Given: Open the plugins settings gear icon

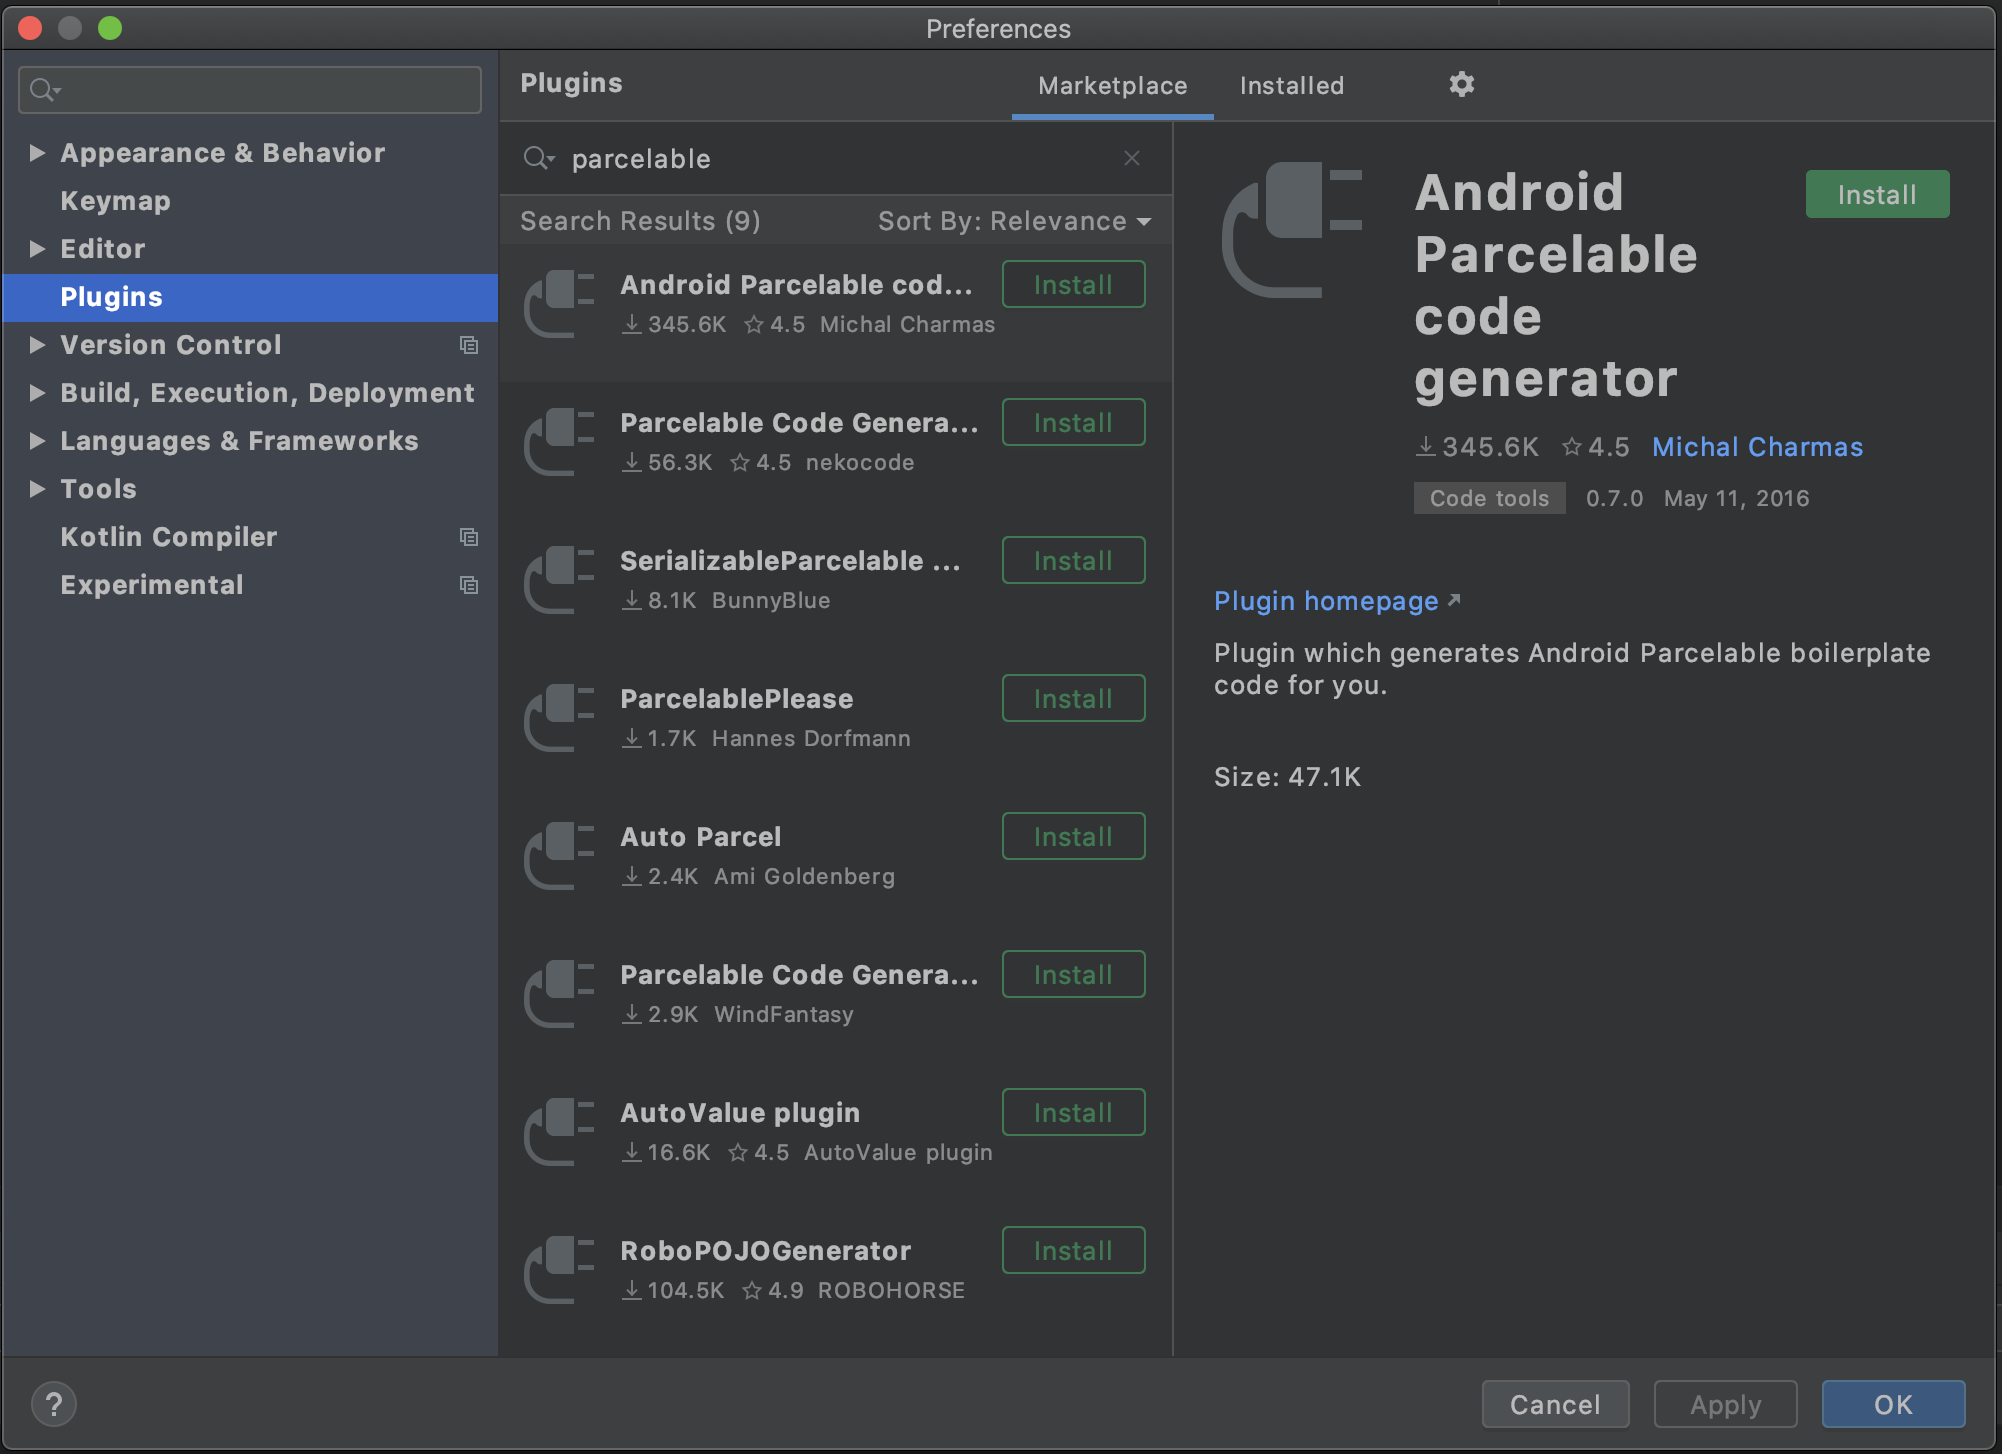Looking at the screenshot, I should tap(1461, 85).
